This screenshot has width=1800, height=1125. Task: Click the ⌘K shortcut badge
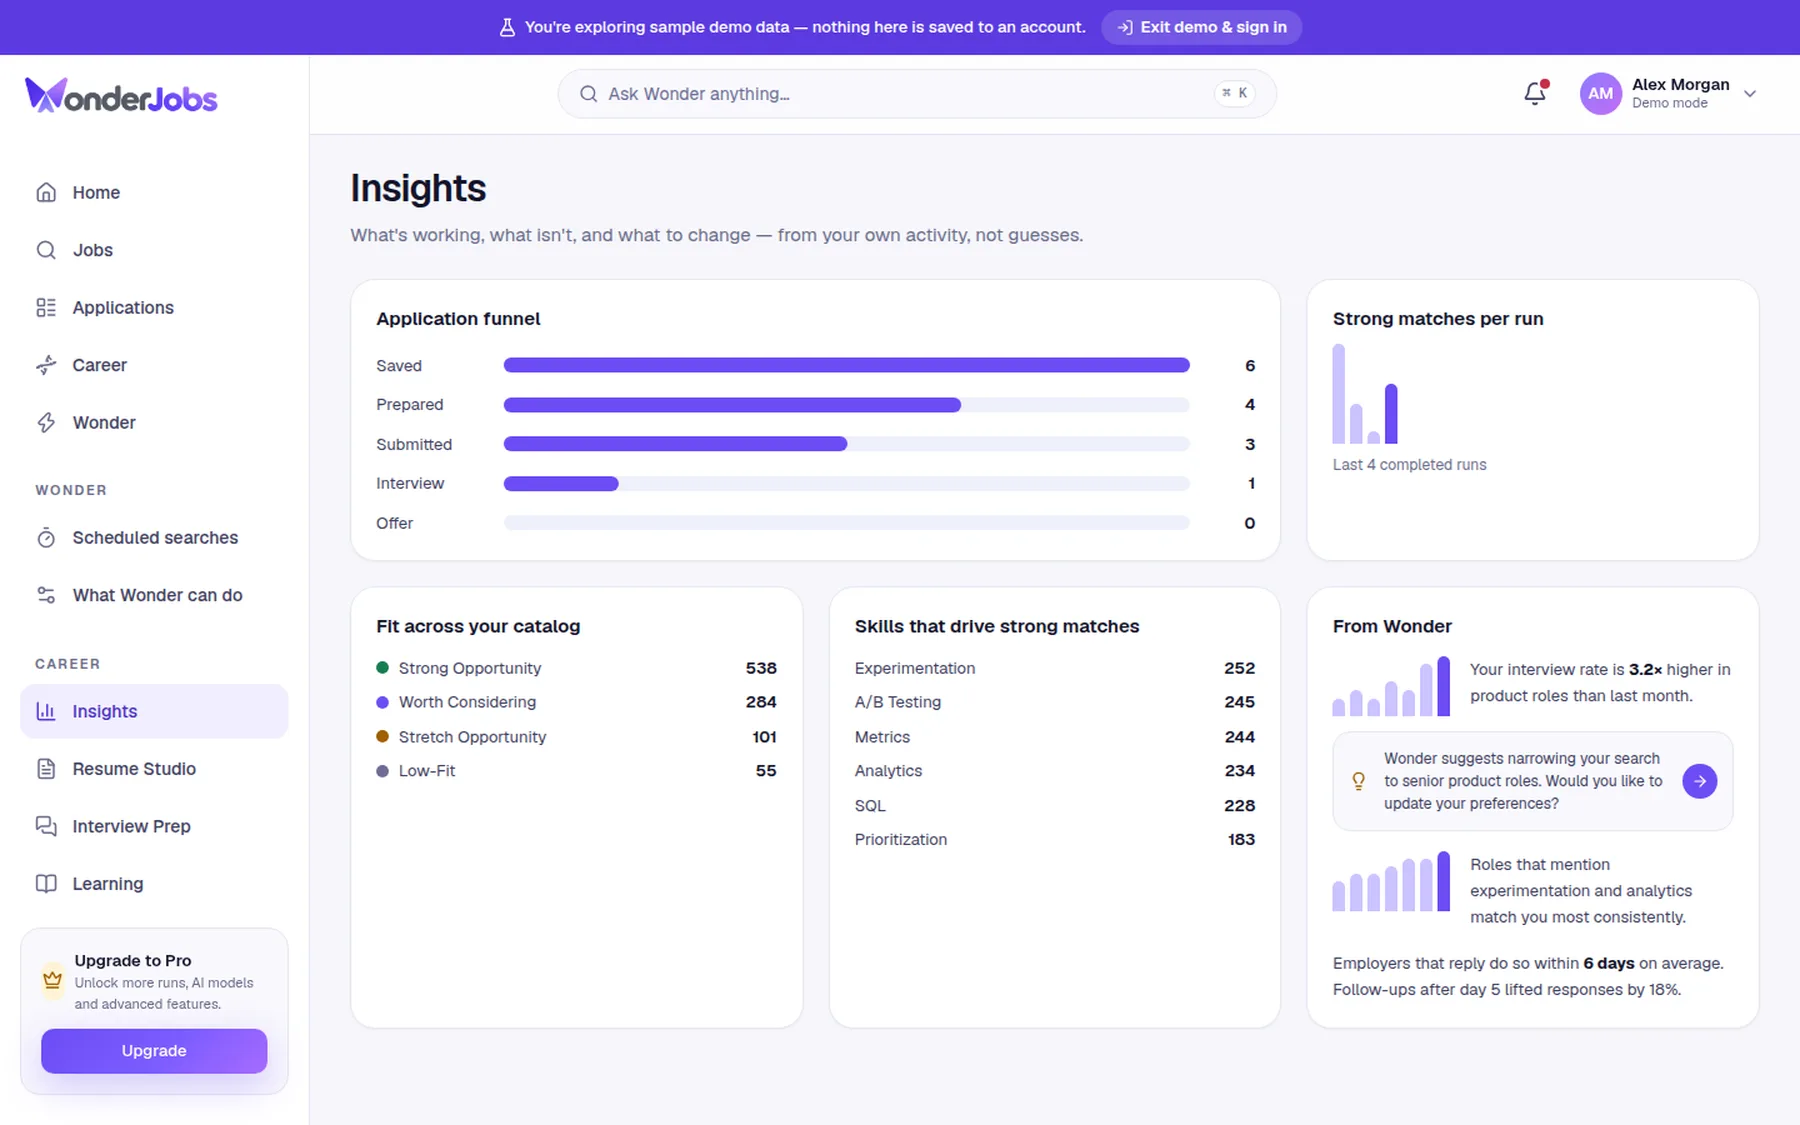click(x=1234, y=93)
